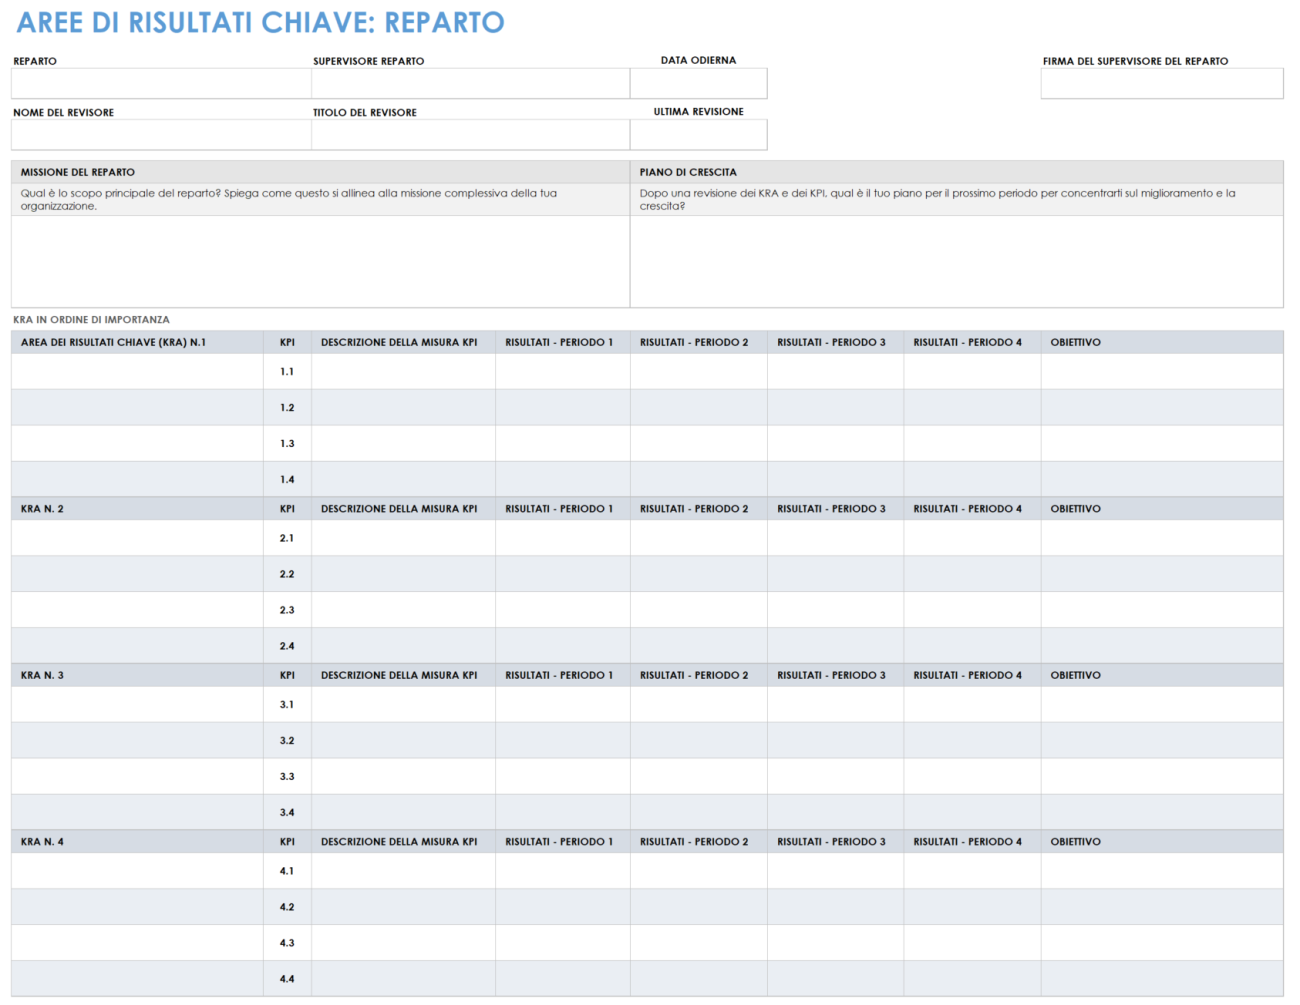The image size is (1300, 1005).
Task: Select KPI cell 2.4
Action: coord(287,646)
